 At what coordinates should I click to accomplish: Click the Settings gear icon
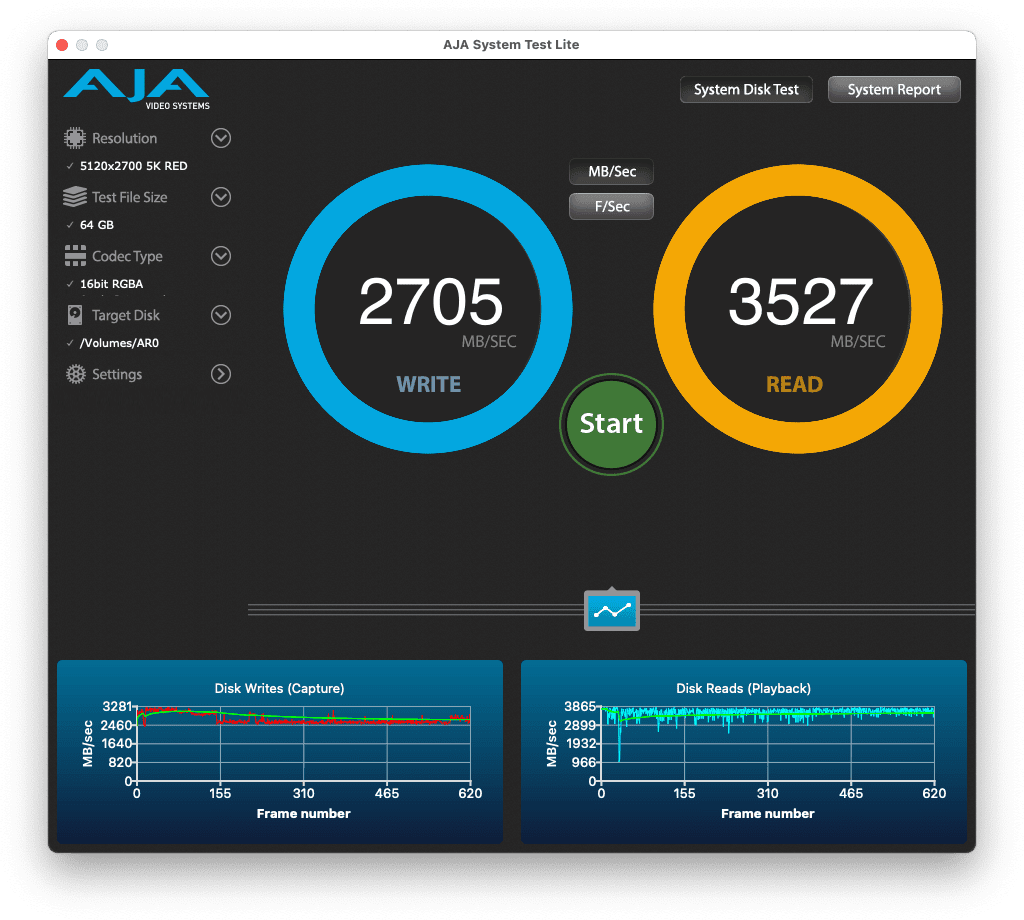(x=76, y=374)
